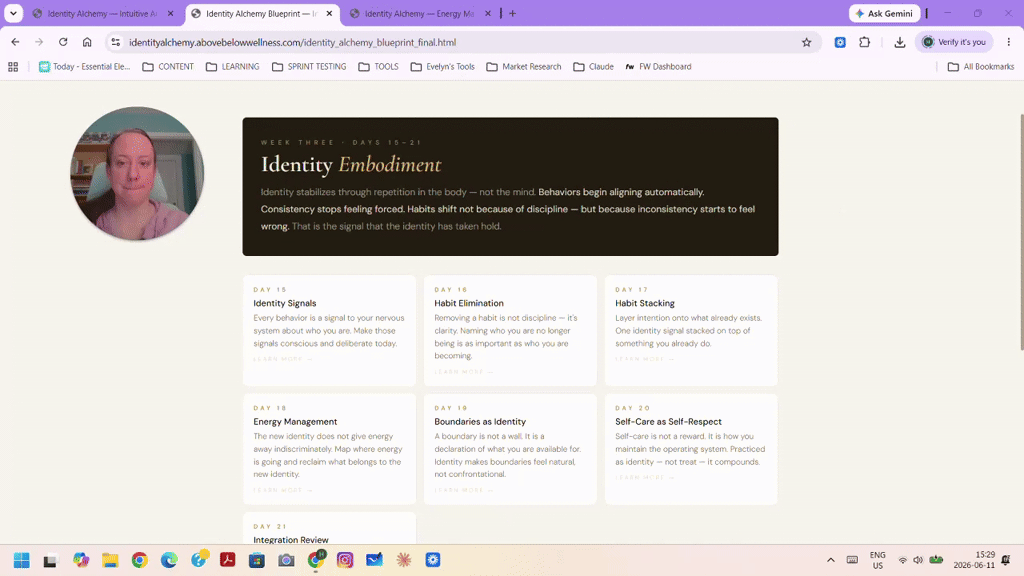This screenshot has height=576, width=1024.
Task: Open the FW Dashboard bookmark
Action: 658,67
